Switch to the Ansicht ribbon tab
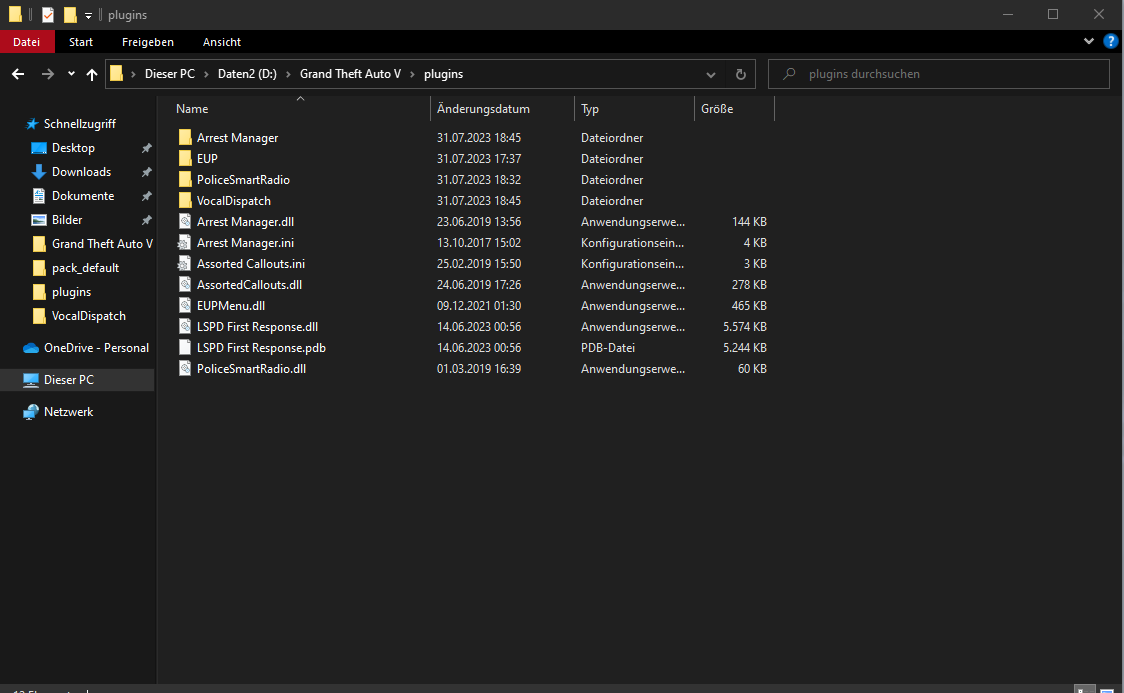1124x693 pixels. [221, 42]
